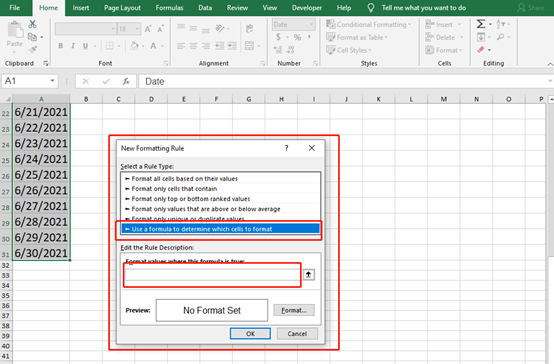554x364 pixels.
Task: Click the Orientation text angle icon
Action: 220,28
